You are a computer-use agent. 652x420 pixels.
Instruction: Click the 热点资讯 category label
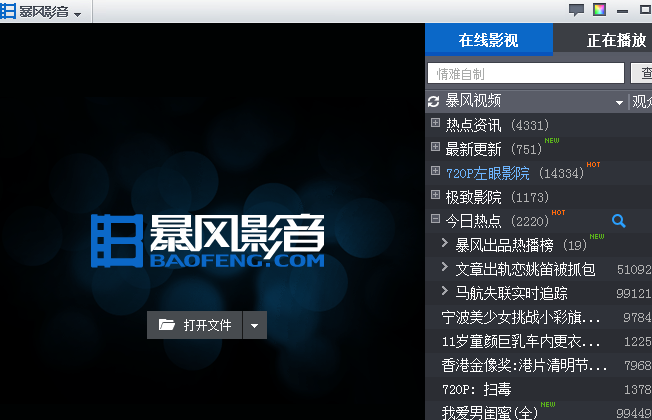(x=474, y=125)
